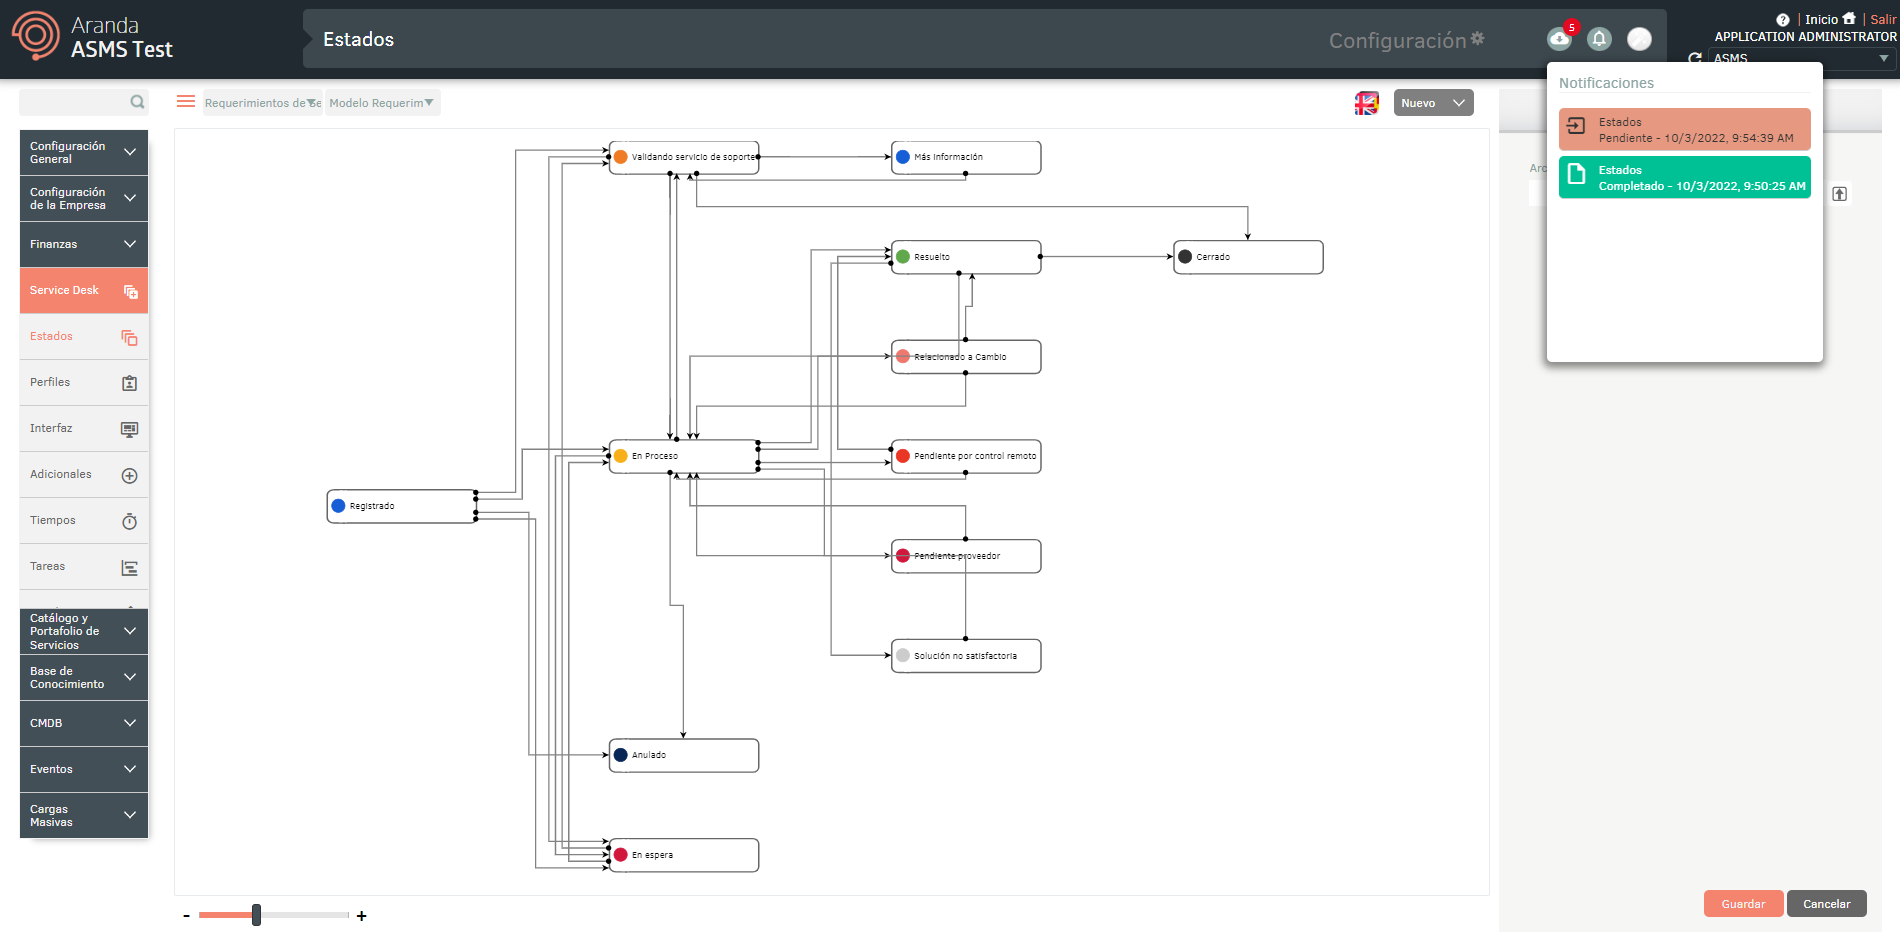Open the notifications bell icon
The width and height of the screenshot is (1900, 933).
(x=1599, y=39)
